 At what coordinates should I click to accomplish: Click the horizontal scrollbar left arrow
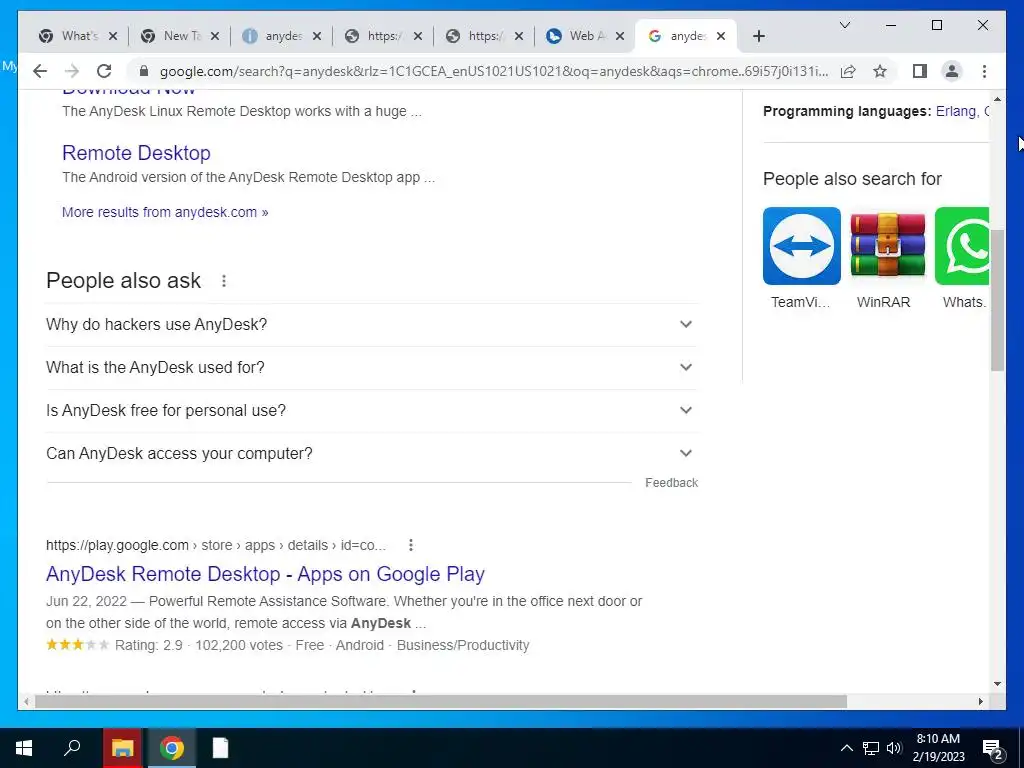25,701
